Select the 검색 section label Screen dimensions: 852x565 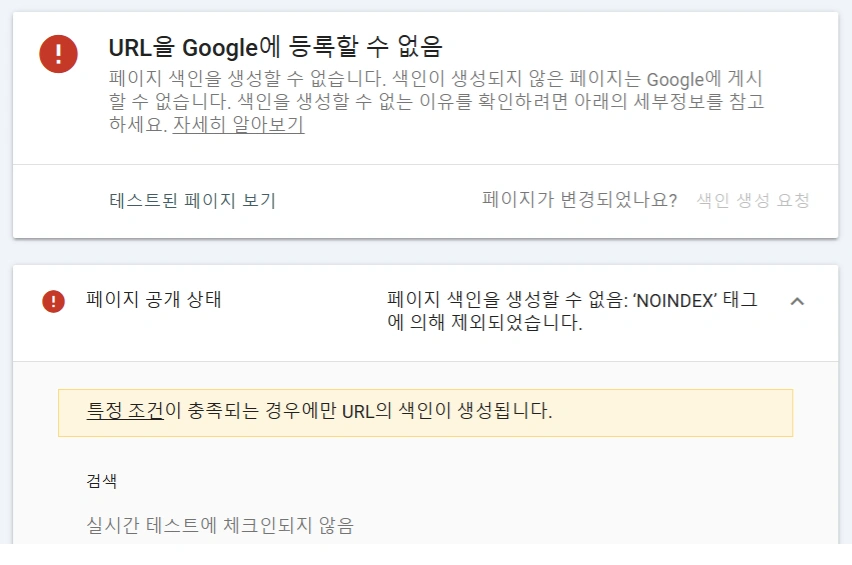pos(102,481)
